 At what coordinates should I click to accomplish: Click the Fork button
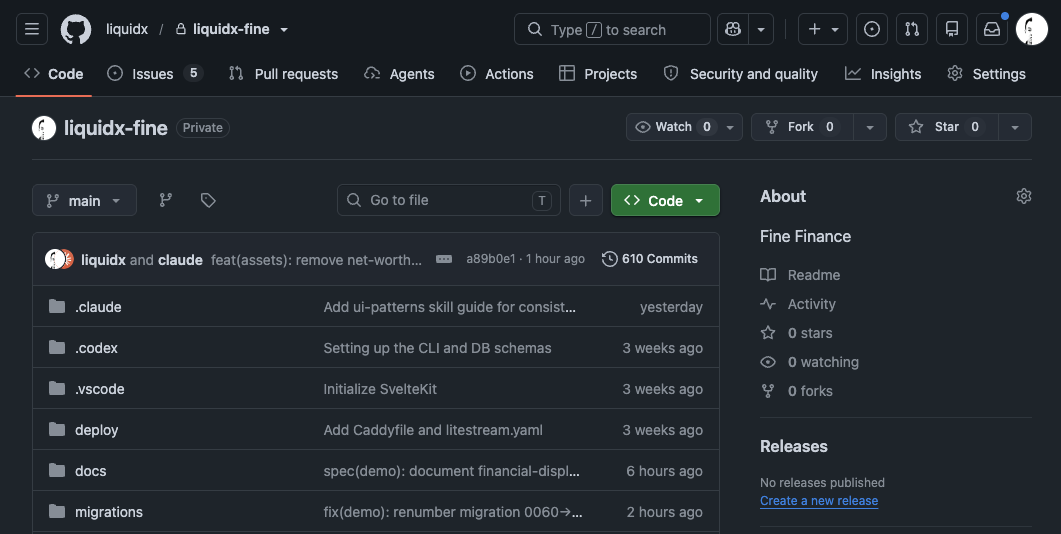coord(802,127)
